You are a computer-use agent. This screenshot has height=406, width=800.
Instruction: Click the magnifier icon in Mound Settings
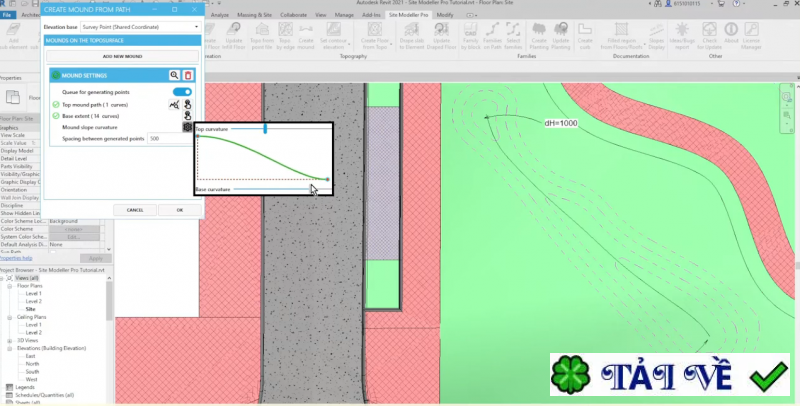pyautogui.click(x=174, y=75)
